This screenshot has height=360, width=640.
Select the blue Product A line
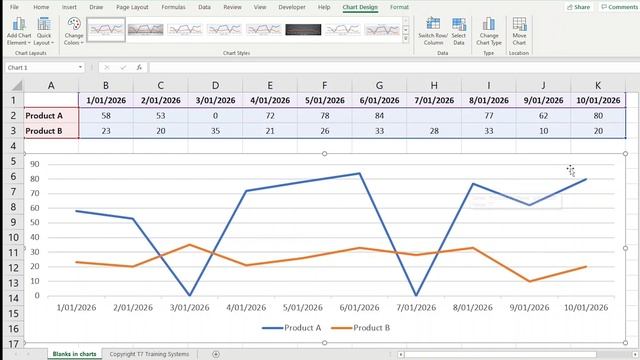click(x=303, y=182)
